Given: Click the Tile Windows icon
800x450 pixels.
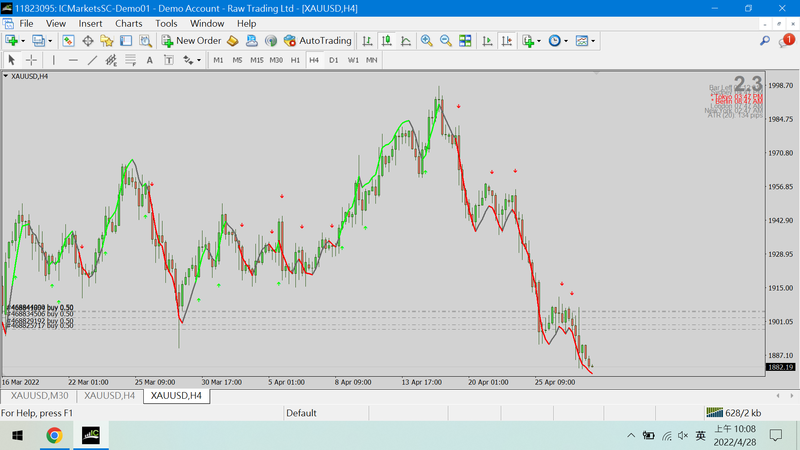Looking at the screenshot, I should click(x=466, y=41).
